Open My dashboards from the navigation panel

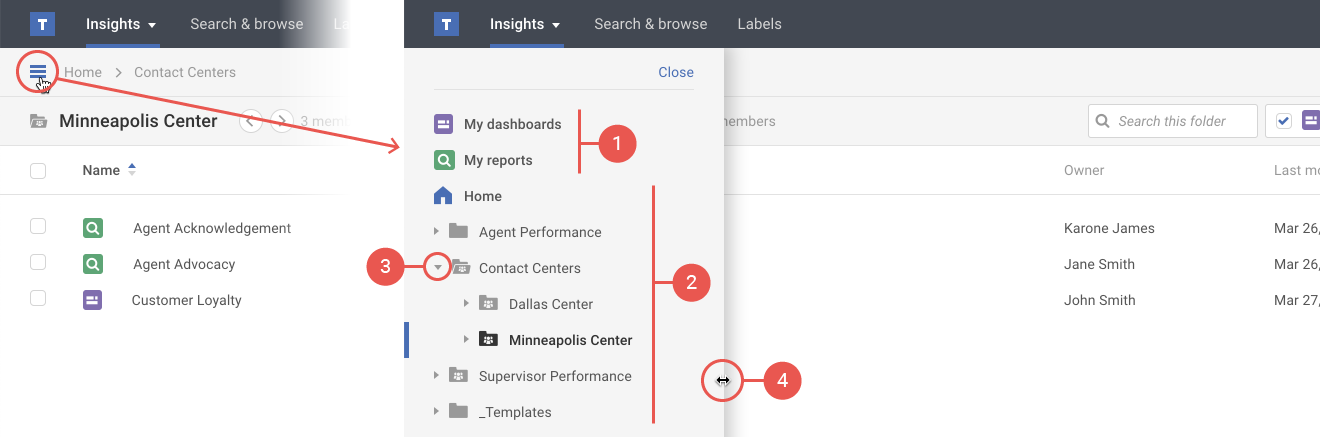[x=511, y=124]
